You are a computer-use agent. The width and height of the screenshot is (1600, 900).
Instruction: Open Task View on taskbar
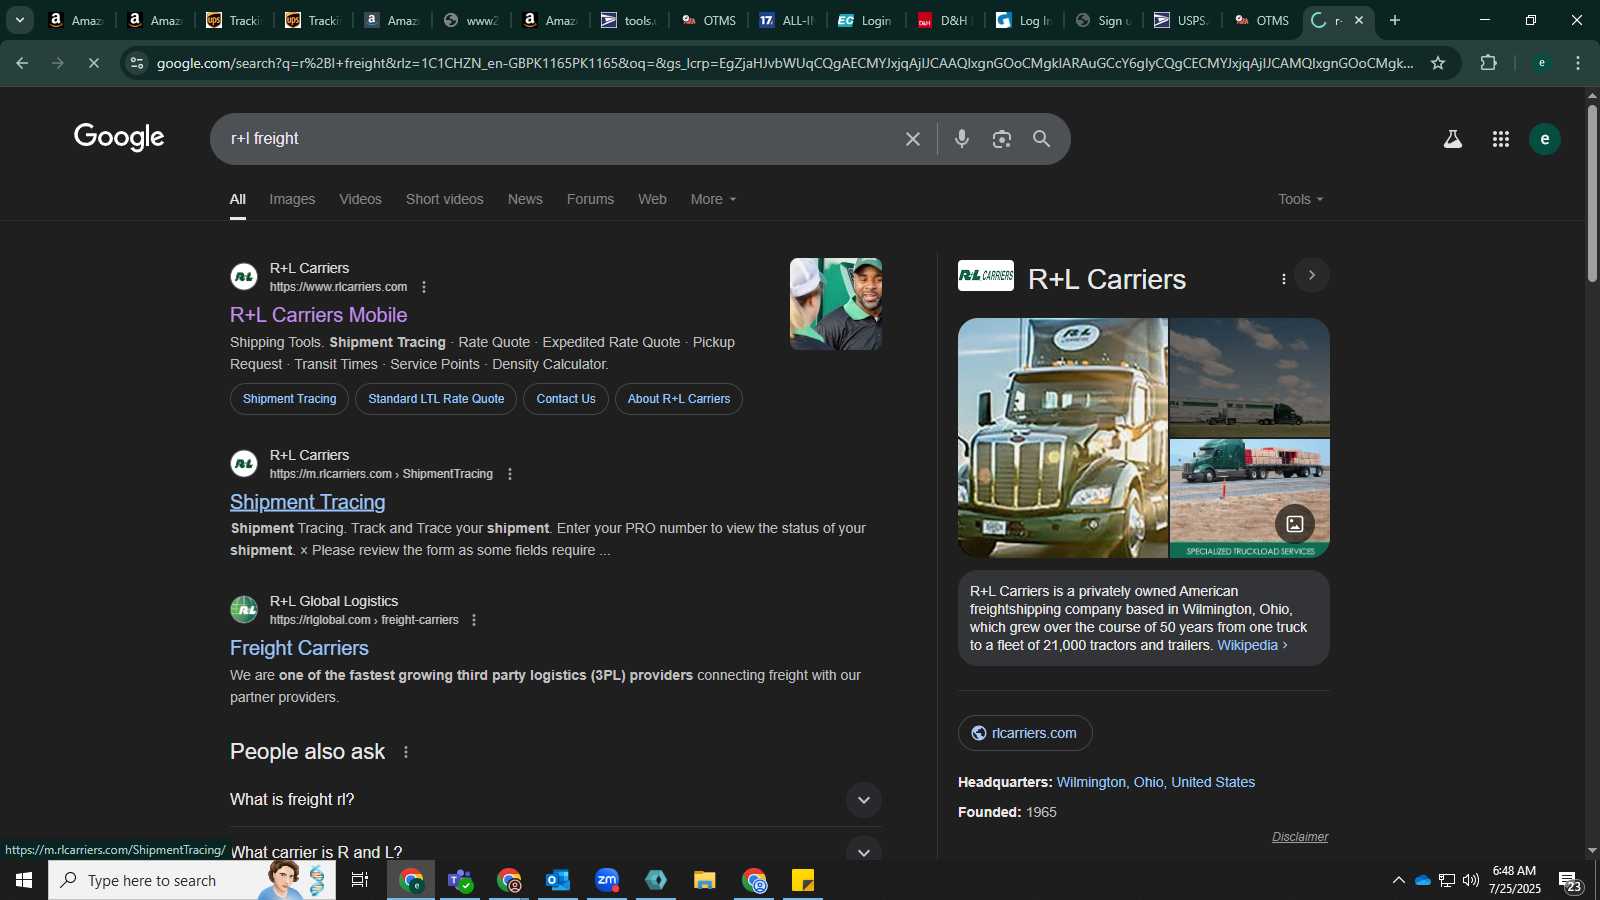360,880
